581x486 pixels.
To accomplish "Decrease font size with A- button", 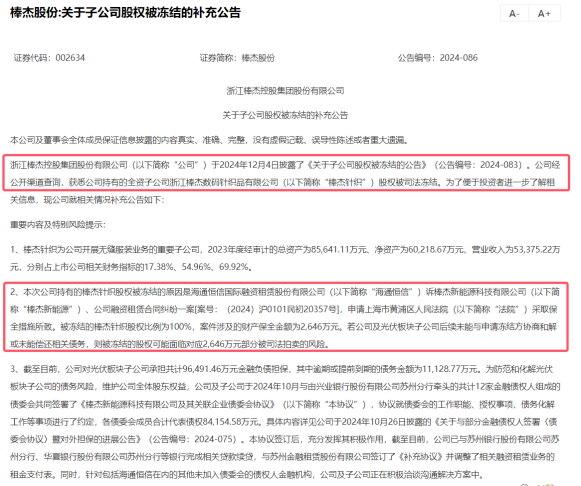I will tap(514, 14).
